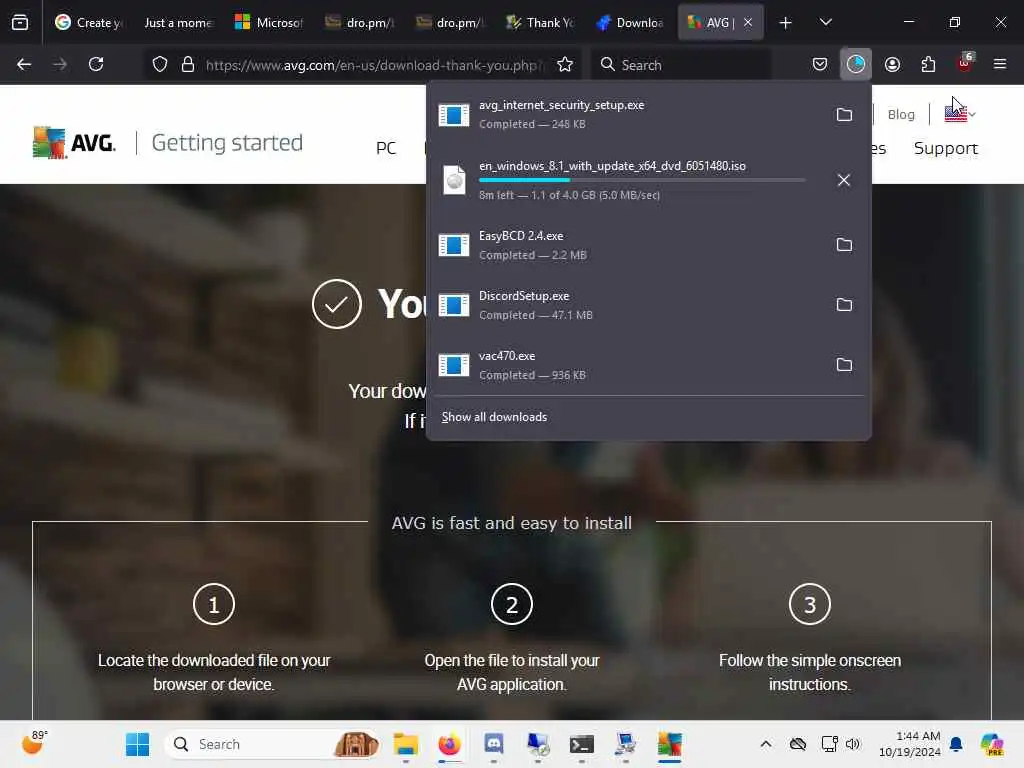Open the DiscordSetup.exe download entry
Screen dimensions: 1024x768
627,305
